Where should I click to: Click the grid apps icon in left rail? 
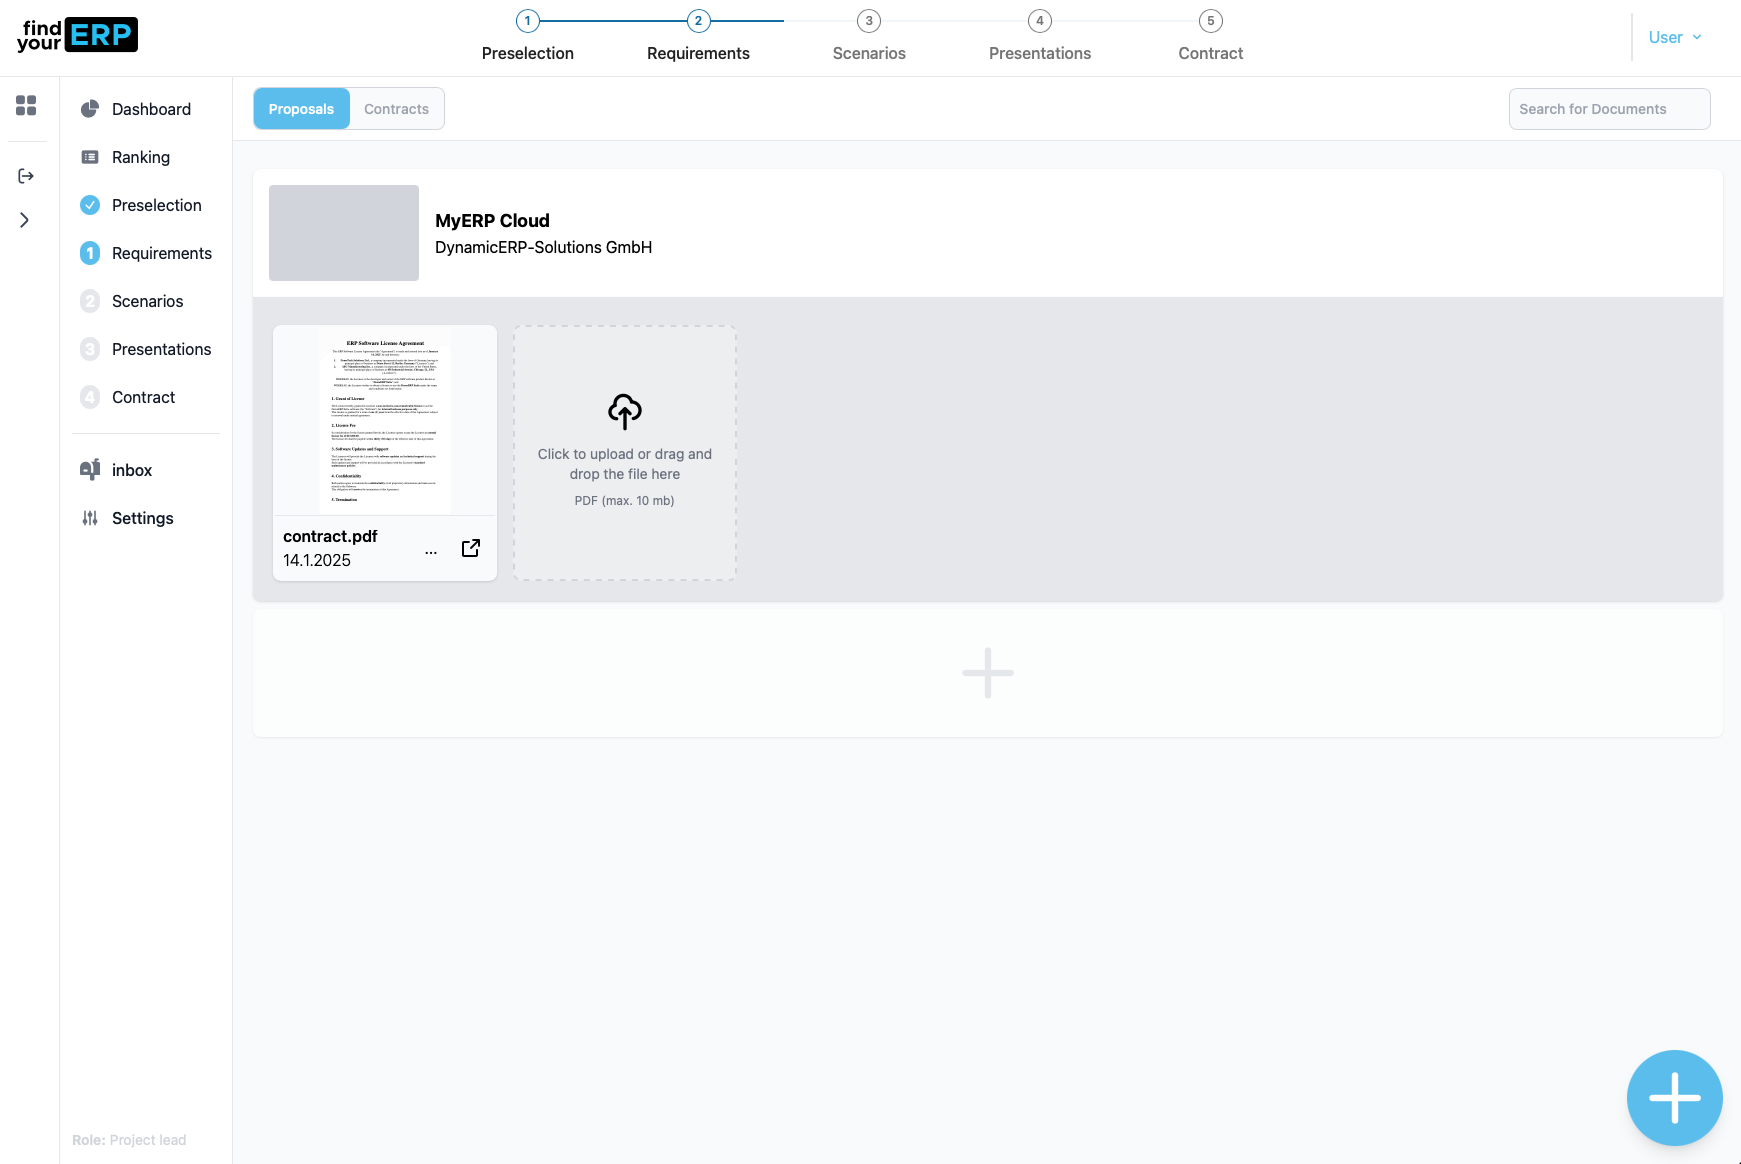click(26, 105)
